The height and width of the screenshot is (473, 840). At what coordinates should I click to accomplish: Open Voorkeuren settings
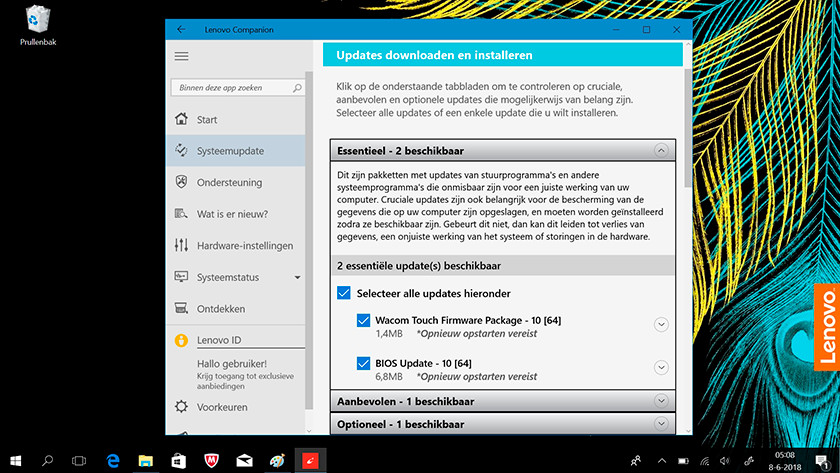222,407
